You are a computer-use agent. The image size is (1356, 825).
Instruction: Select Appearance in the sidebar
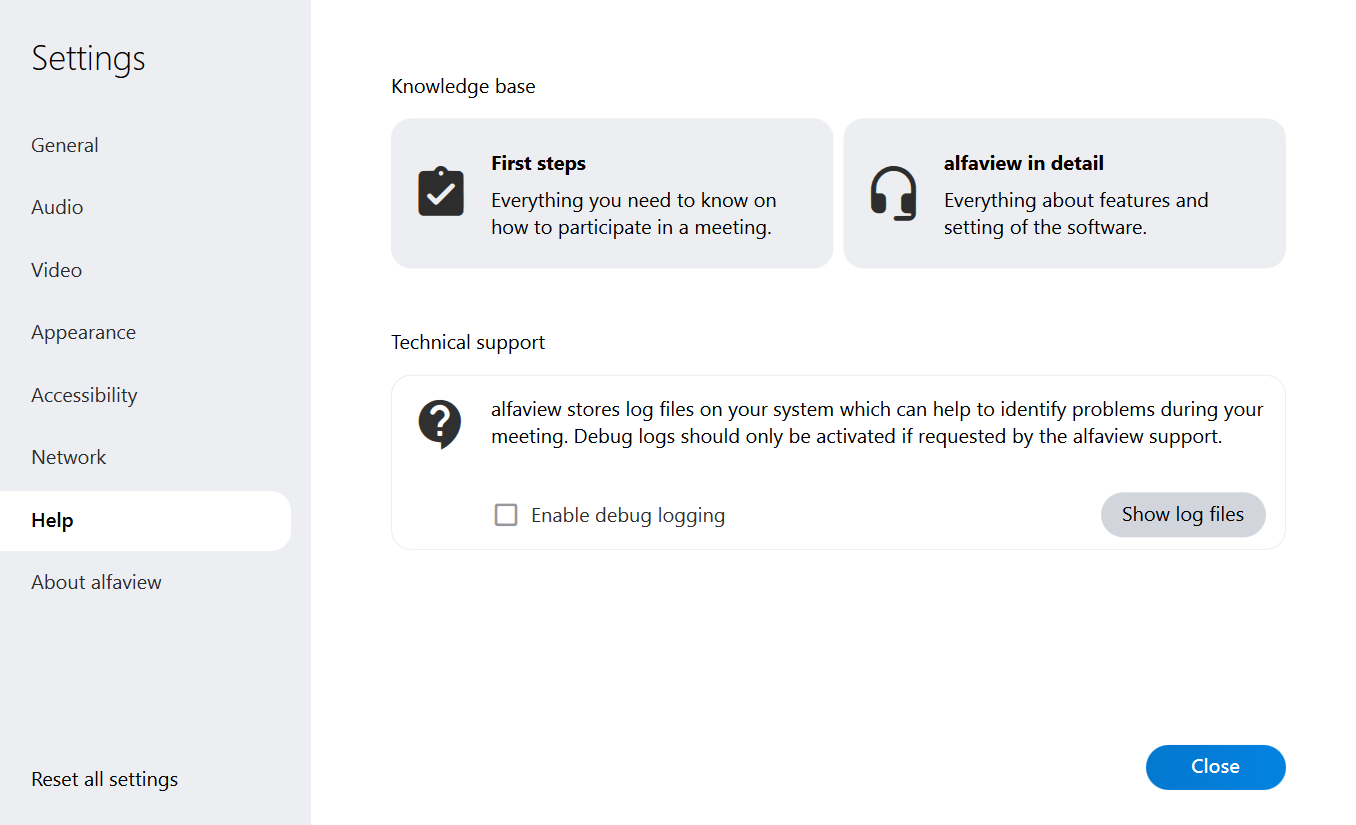(83, 332)
